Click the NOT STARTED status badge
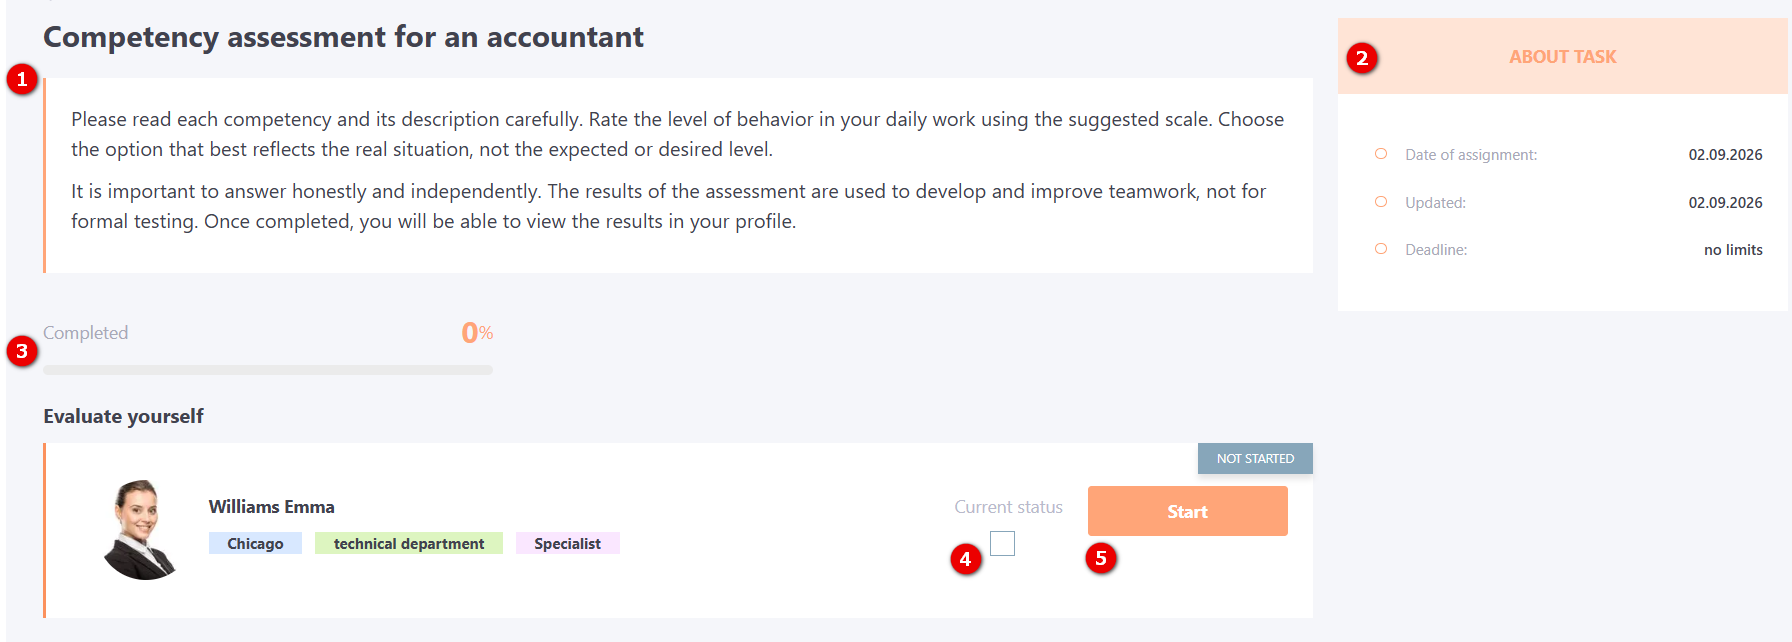This screenshot has height=642, width=1792. (x=1255, y=458)
